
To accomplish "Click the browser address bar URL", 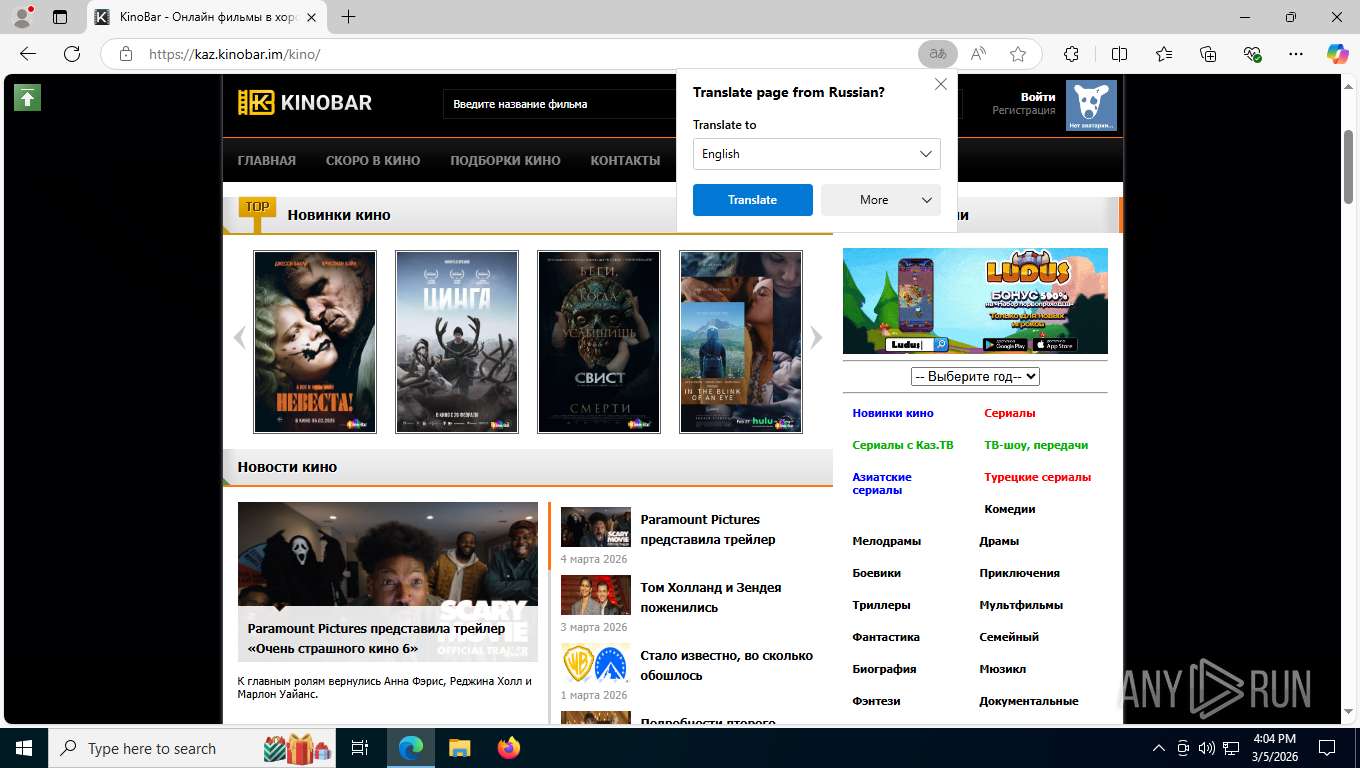I will pos(235,54).
